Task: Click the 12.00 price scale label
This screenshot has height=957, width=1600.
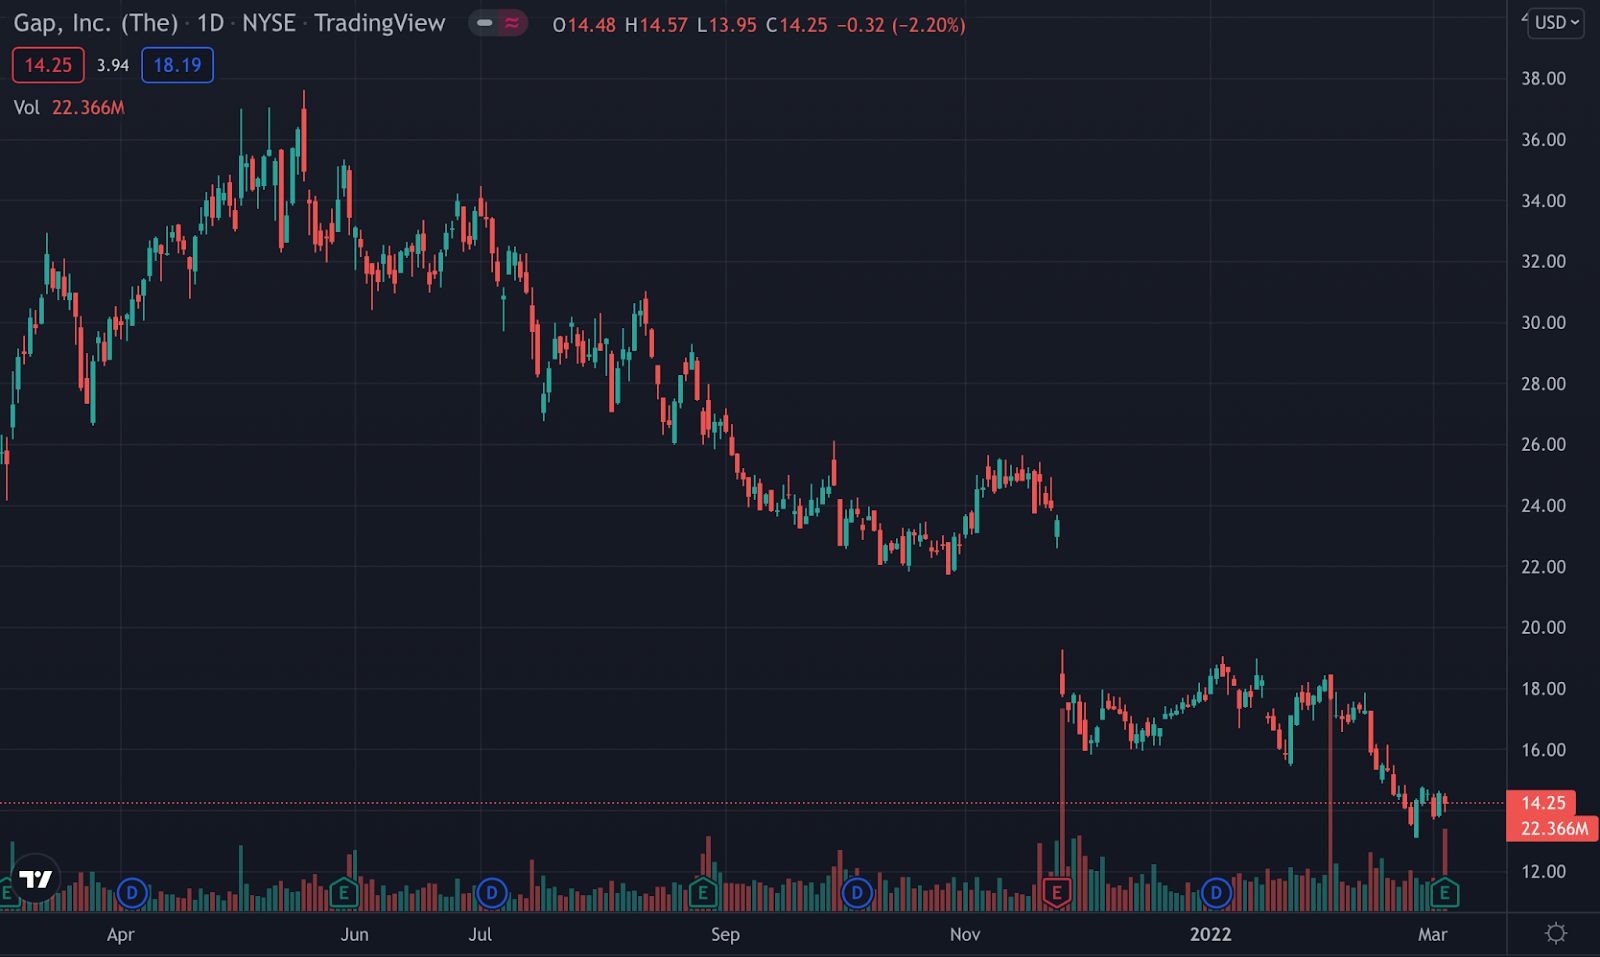Action: [x=1543, y=871]
